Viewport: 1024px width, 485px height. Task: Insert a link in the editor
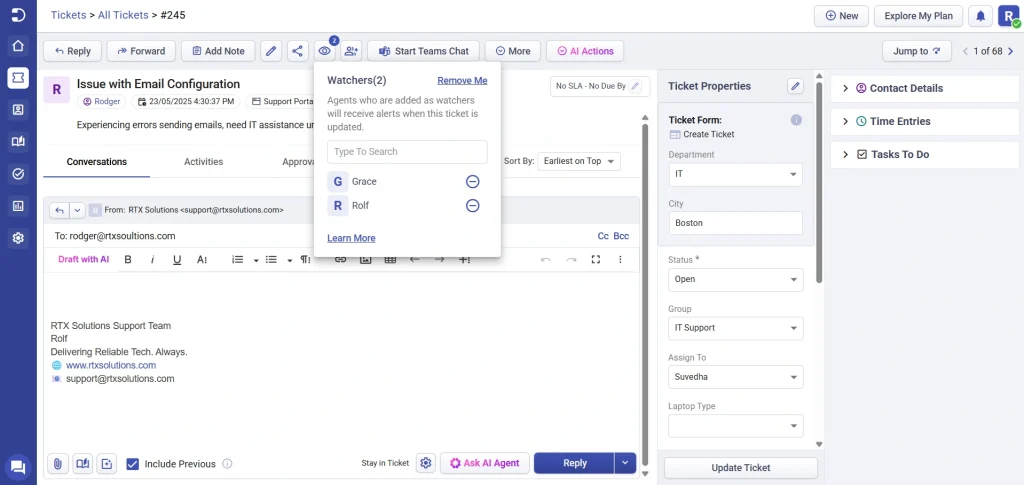tap(340, 260)
